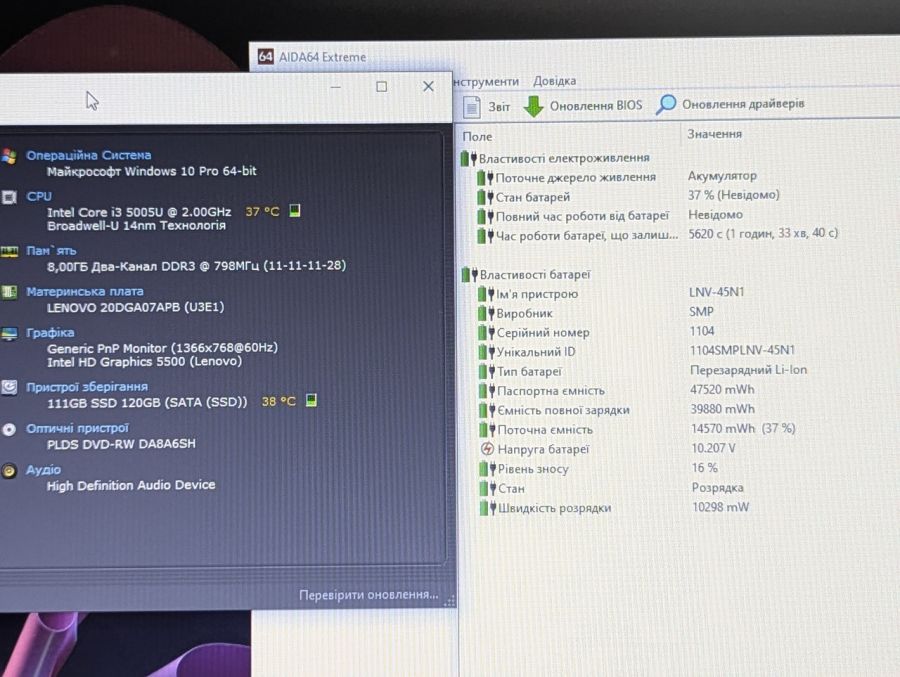Viewport: 900px width, 677px height.
Task: Select Властивості електроживлення group row
Action: (556, 158)
